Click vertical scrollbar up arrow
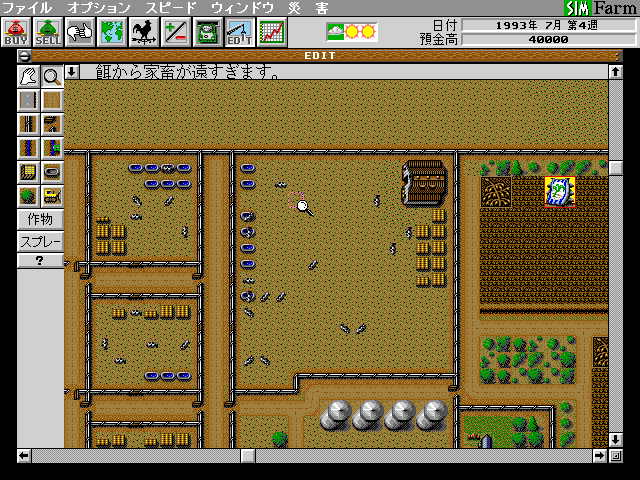The height and width of the screenshot is (480, 640). tap(616, 72)
